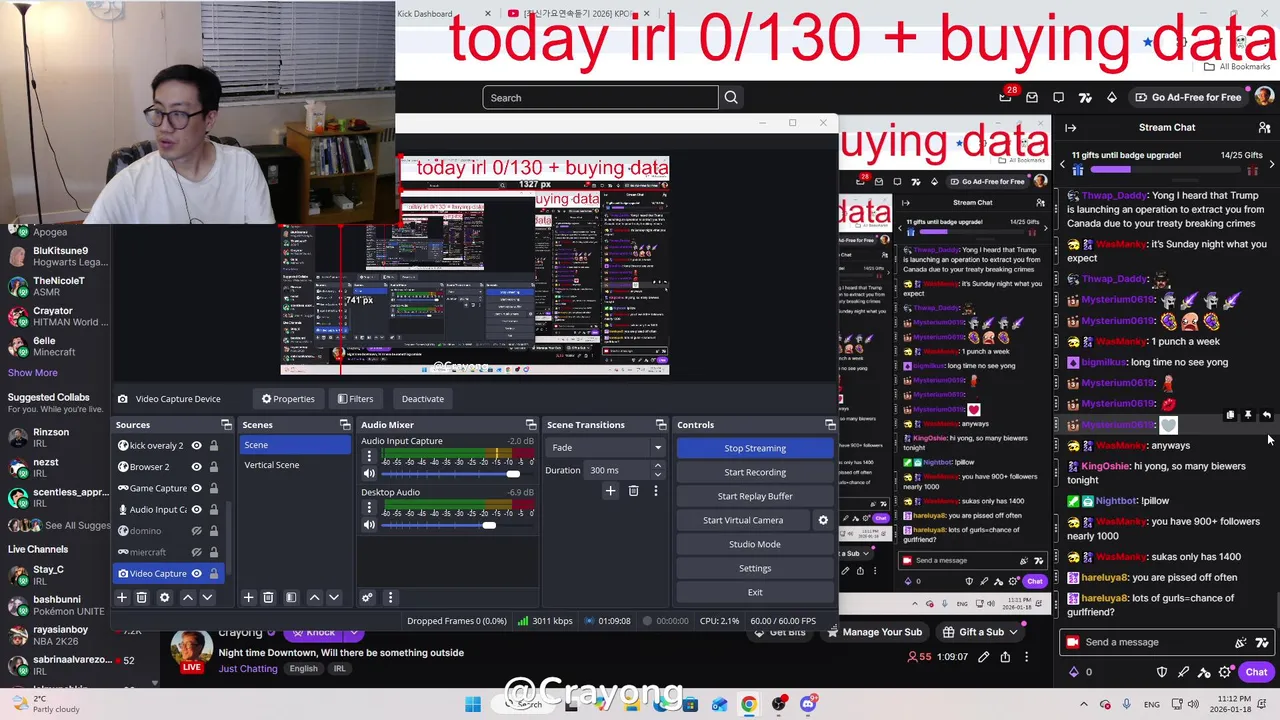Delete the selected scene
This screenshot has width=1280, height=720.
(x=268, y=597)
